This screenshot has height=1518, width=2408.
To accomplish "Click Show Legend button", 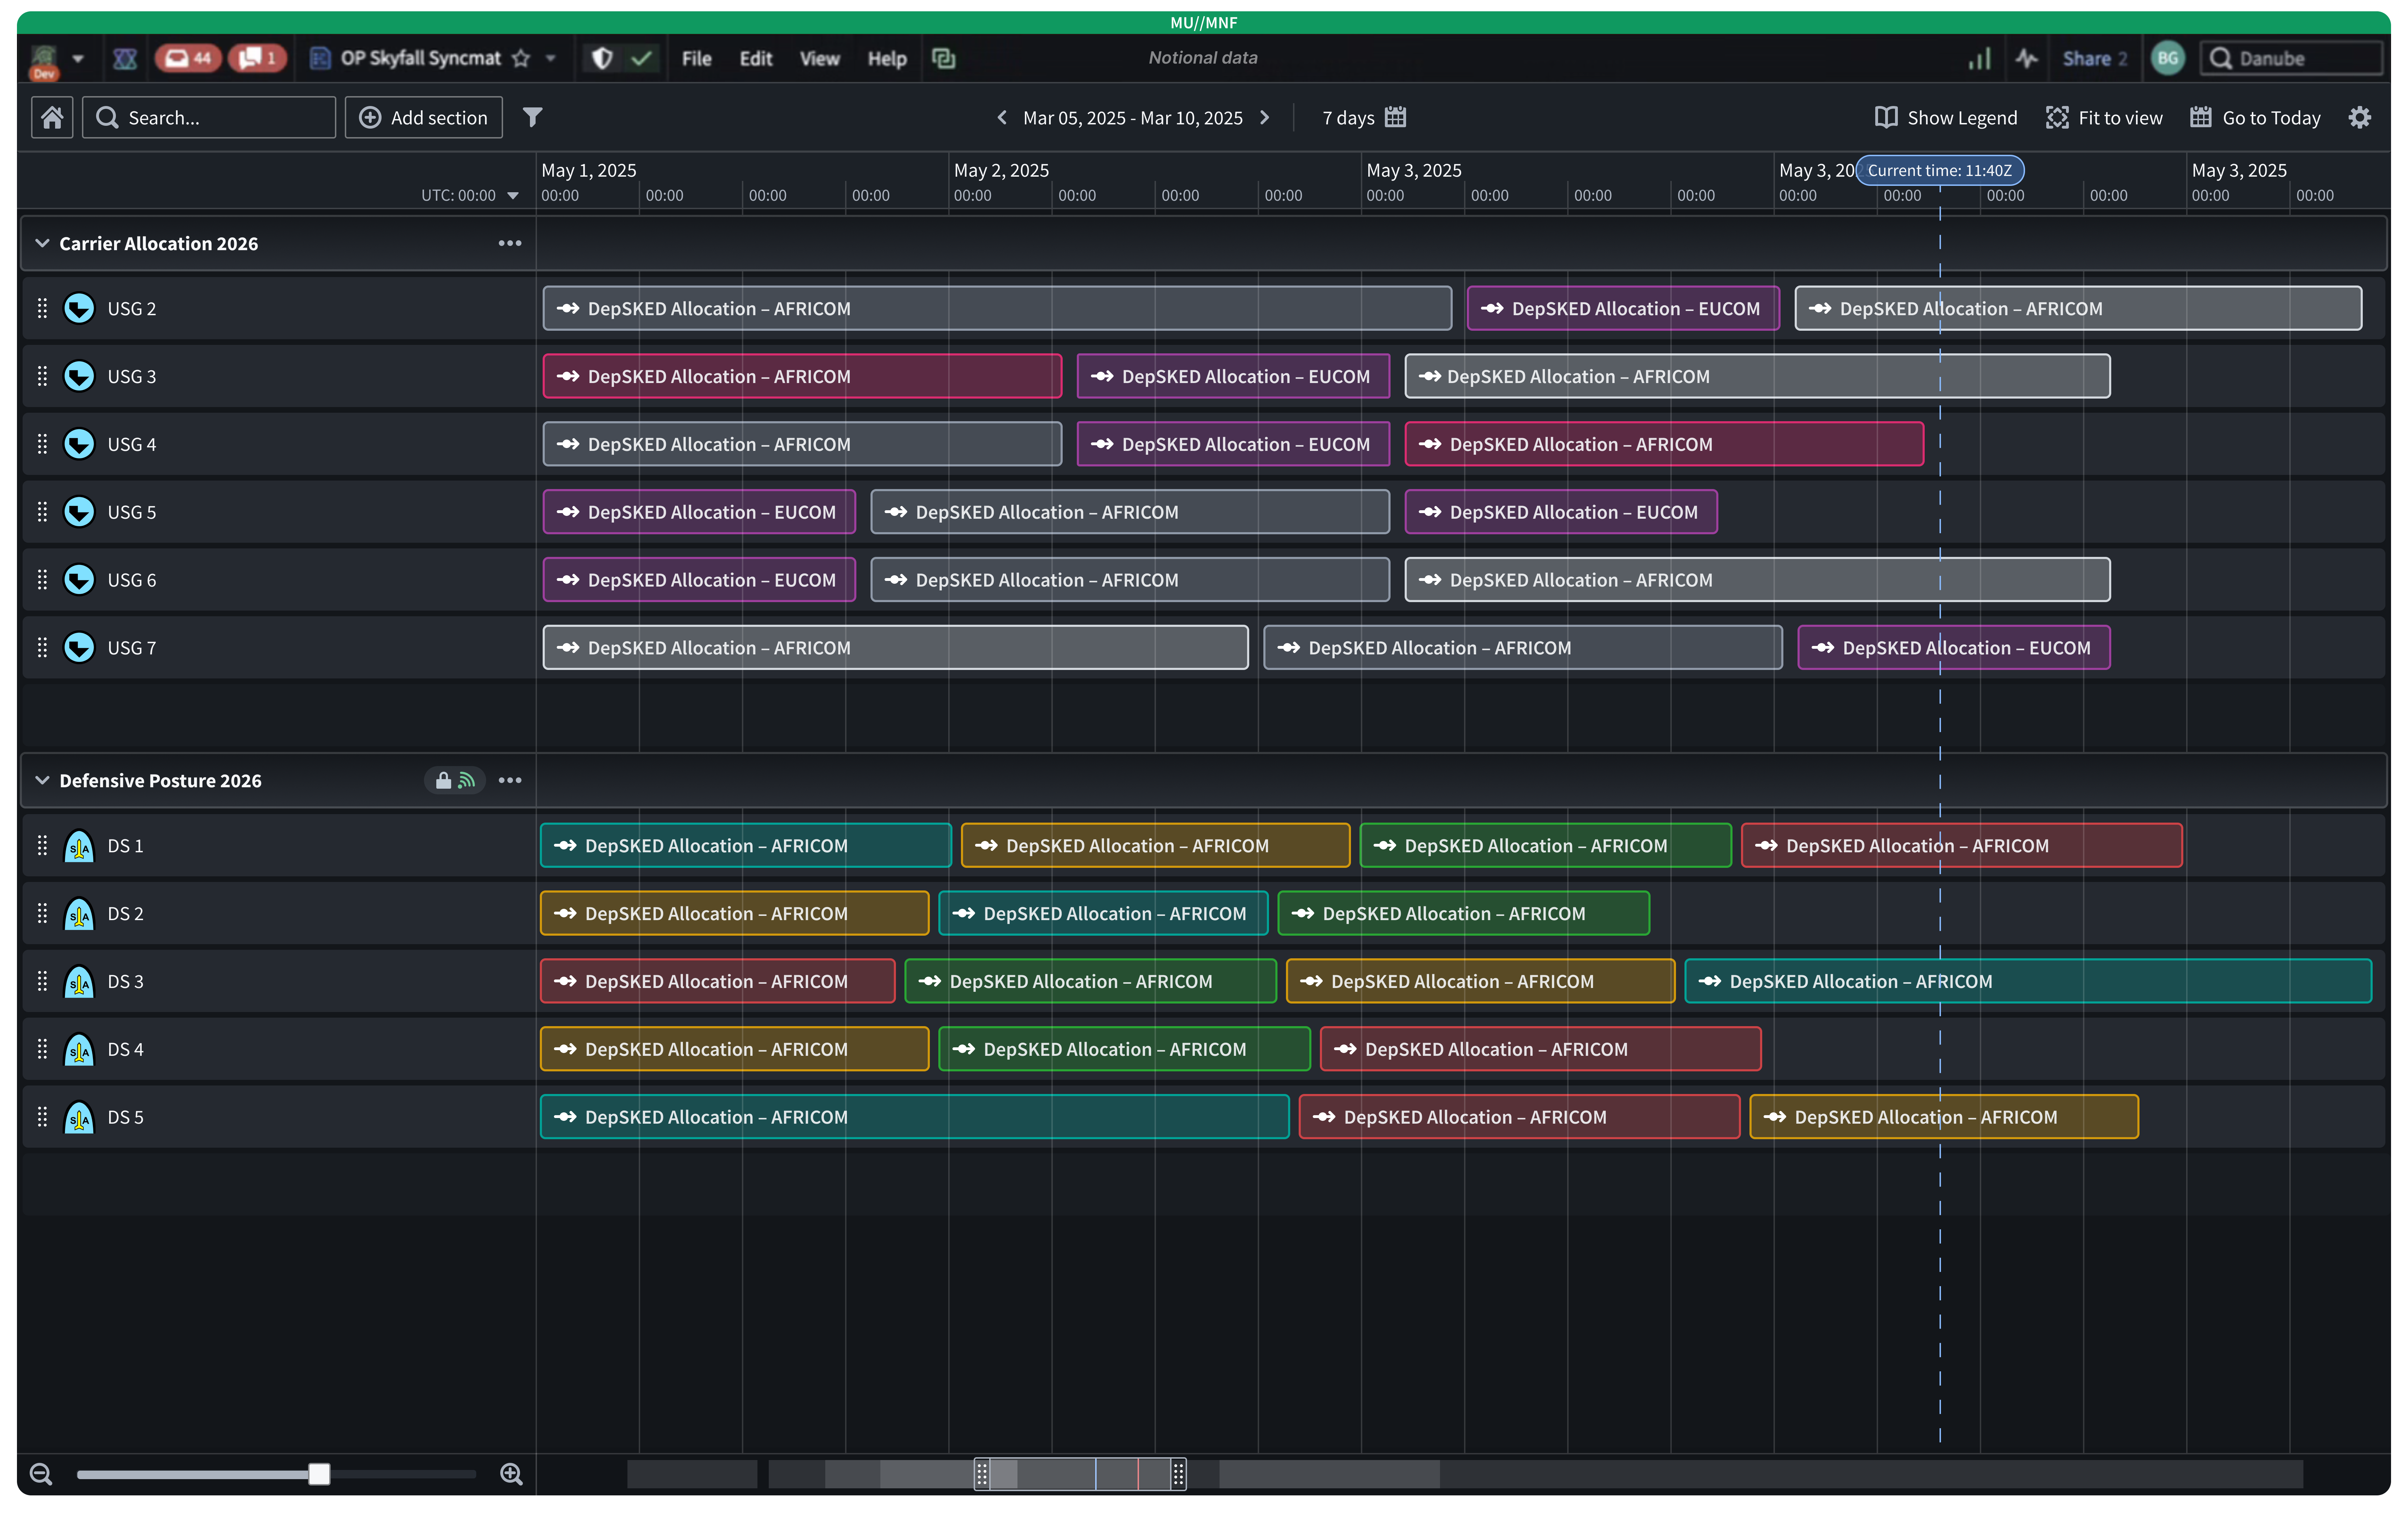I will tap(1946, 118).
